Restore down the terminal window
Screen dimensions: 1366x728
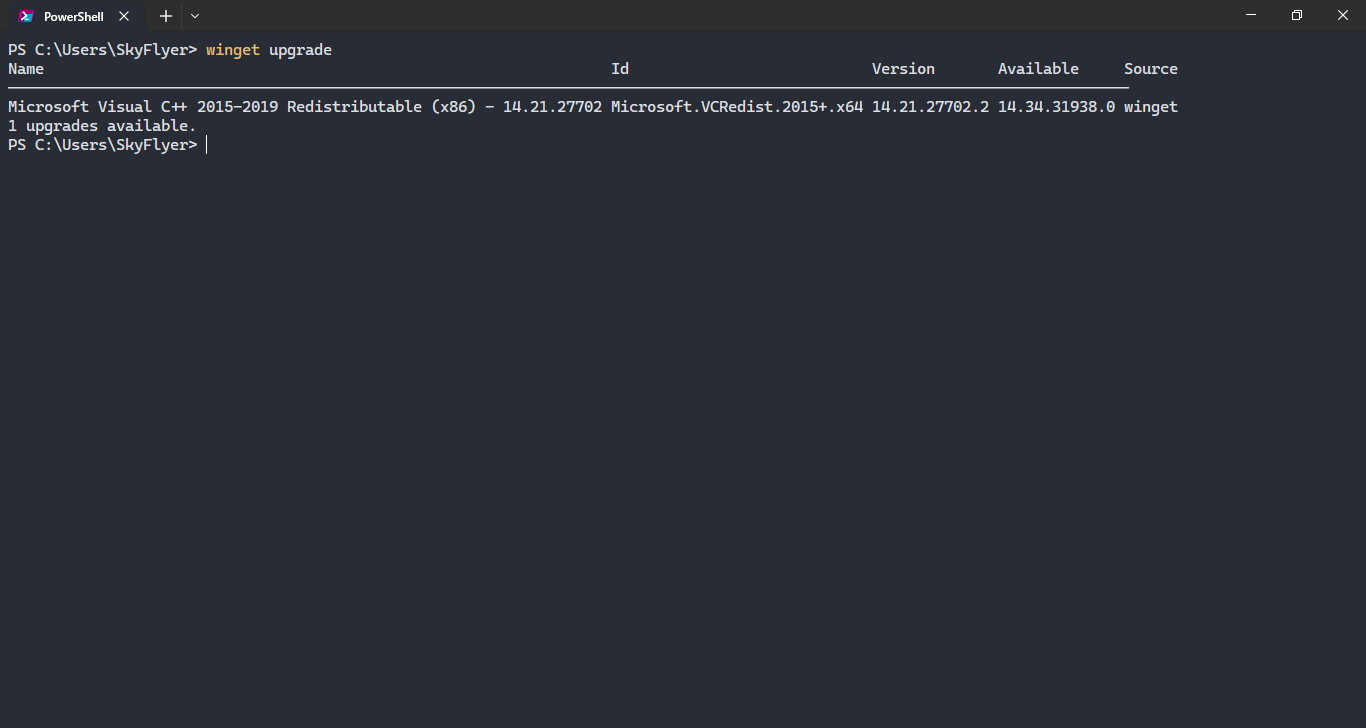(x=1296, y=15)
